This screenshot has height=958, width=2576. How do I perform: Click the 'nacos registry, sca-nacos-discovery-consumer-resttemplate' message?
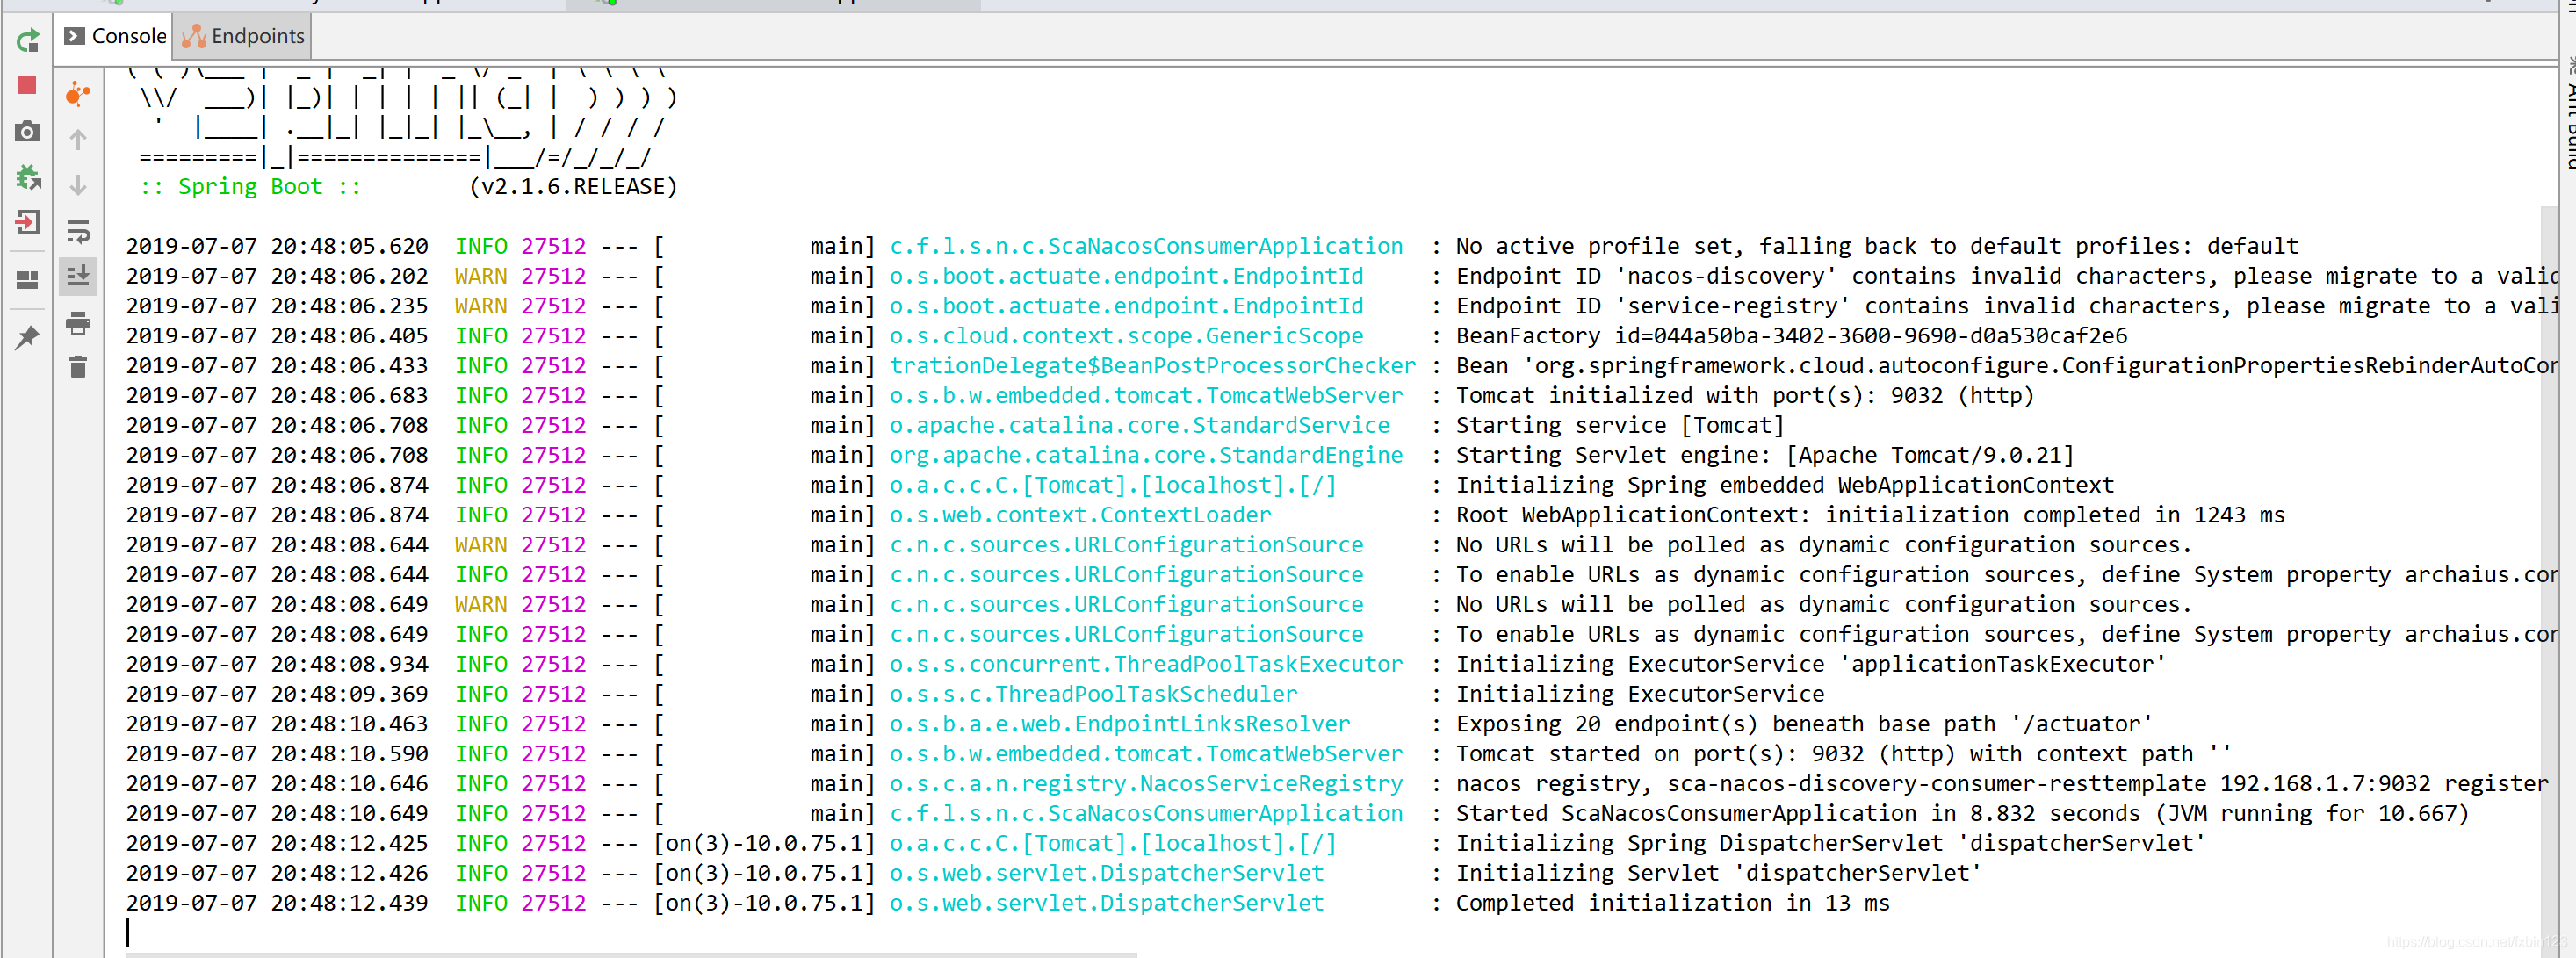2003,784
